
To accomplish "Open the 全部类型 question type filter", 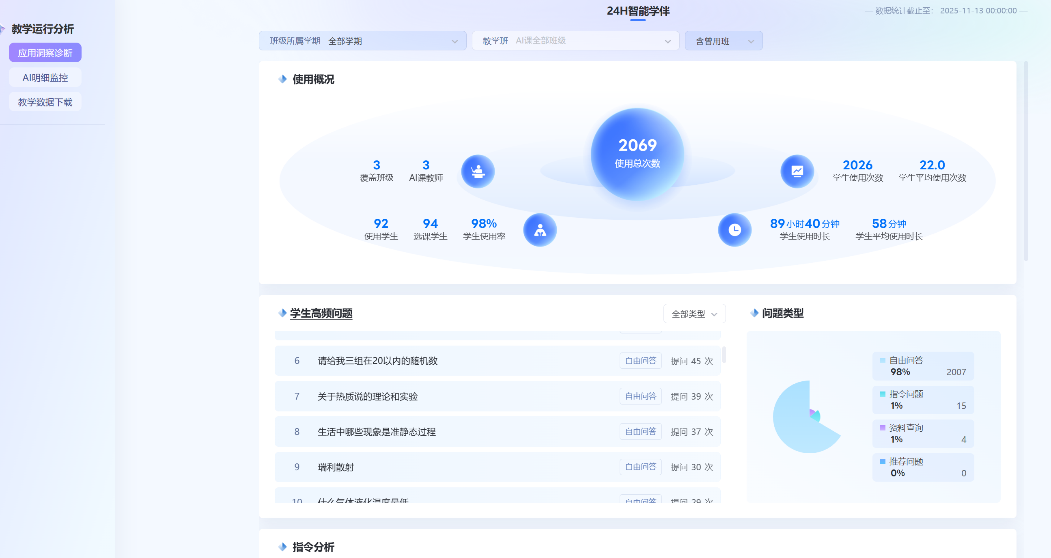I will (x=693, y=314).
